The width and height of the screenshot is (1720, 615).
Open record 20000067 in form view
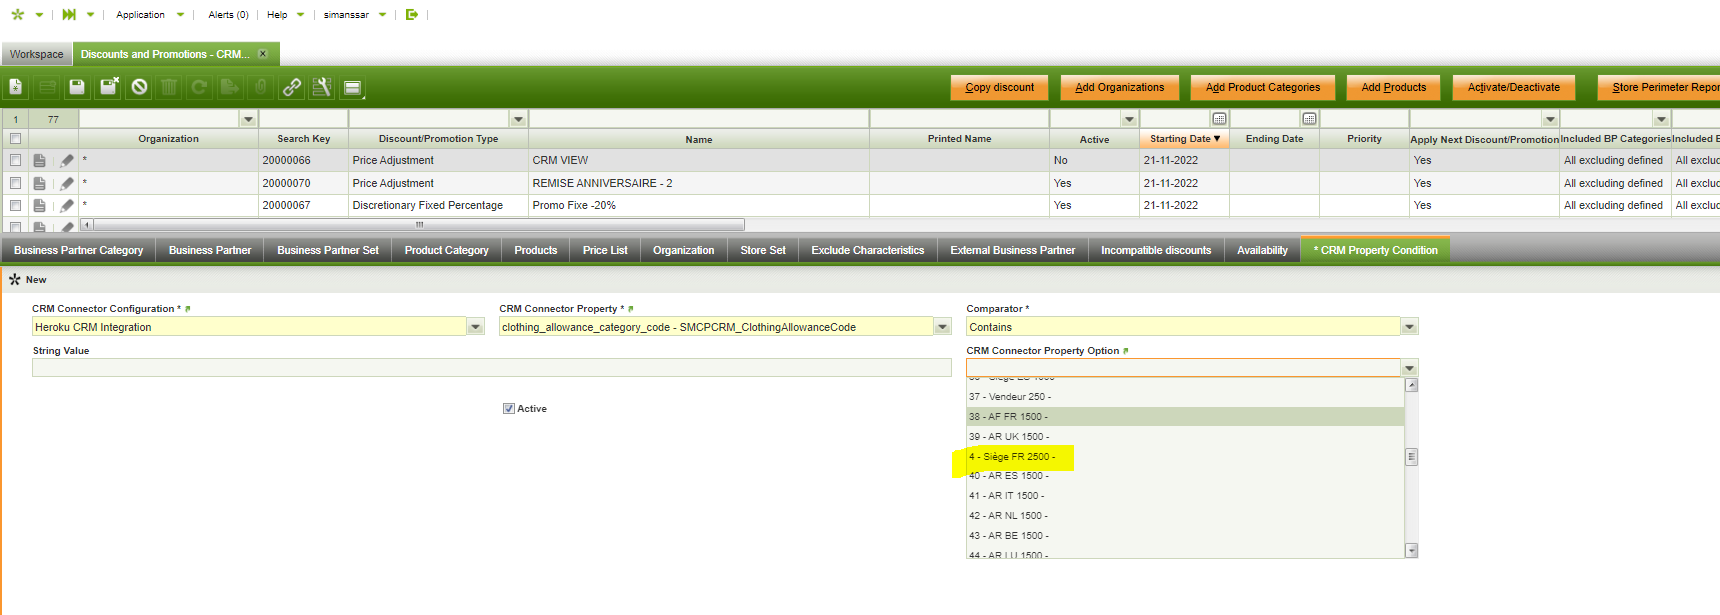(x=39, y=205)
